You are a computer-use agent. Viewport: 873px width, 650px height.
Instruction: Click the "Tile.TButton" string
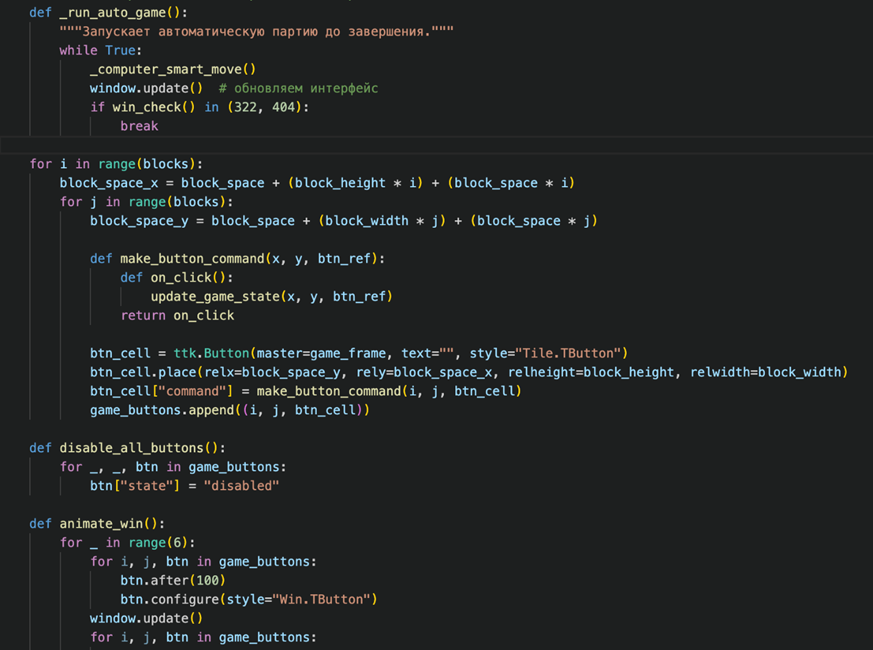tap(567, 353)
